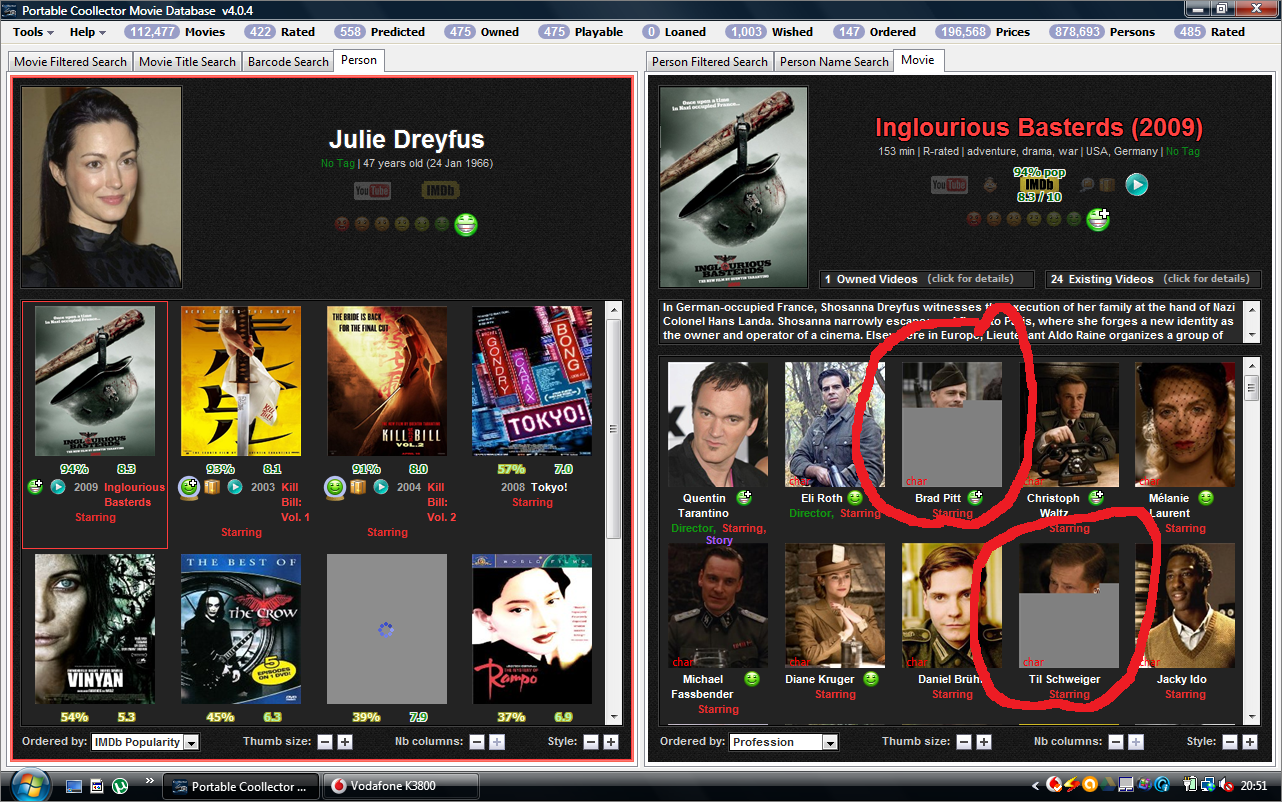Click the 147 Ordered counter
Screen dimensions: 1282x802
(875, 32)
